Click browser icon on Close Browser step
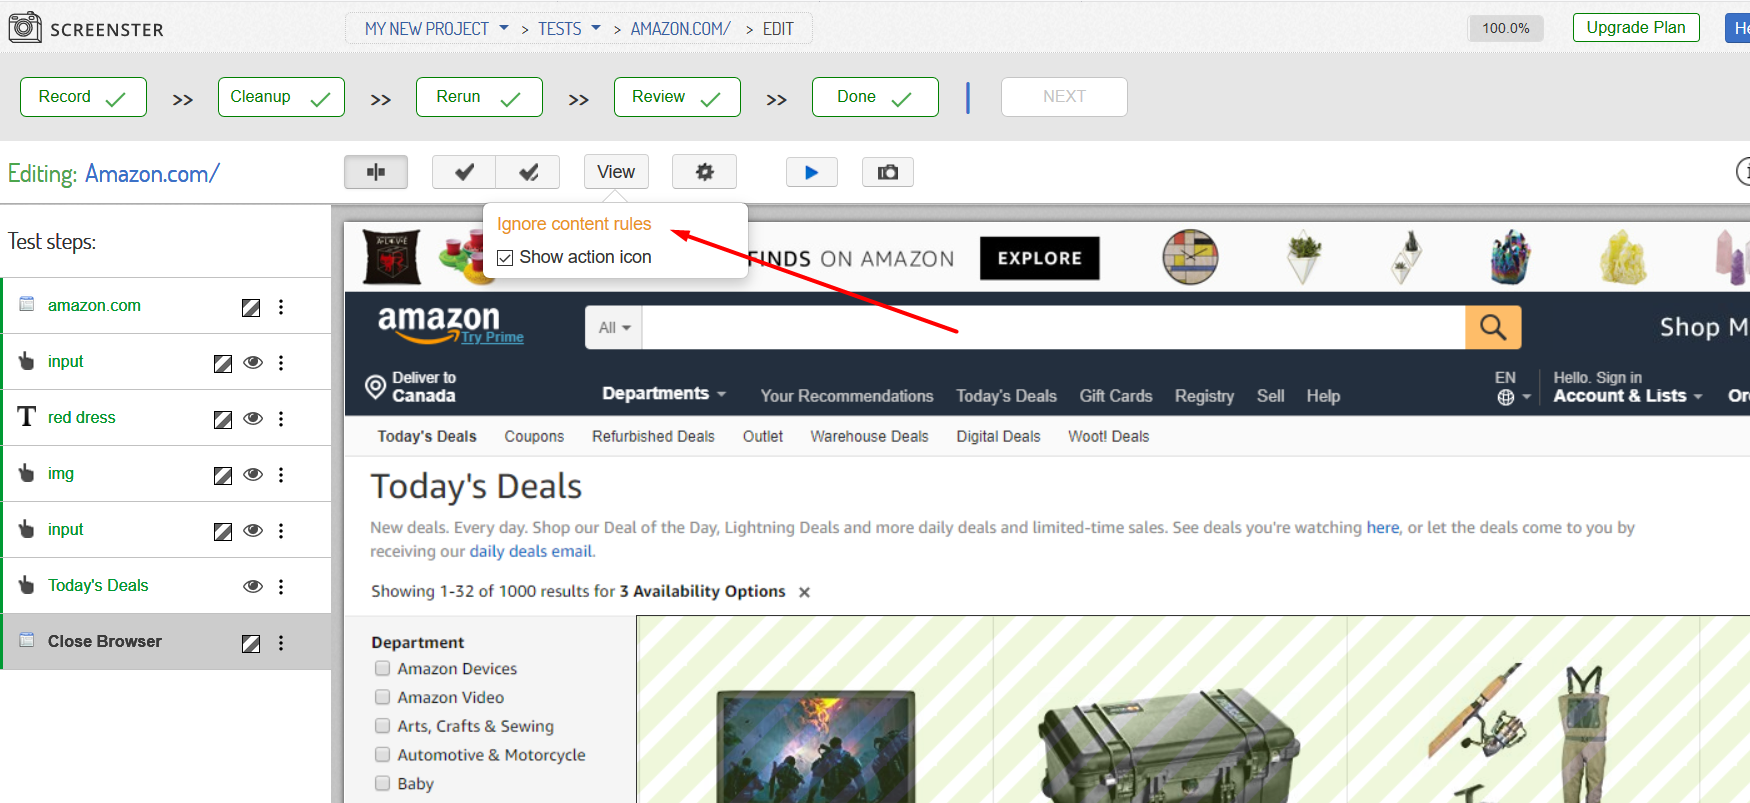This screenshot has height=803, width=1750. pos(27,640)
